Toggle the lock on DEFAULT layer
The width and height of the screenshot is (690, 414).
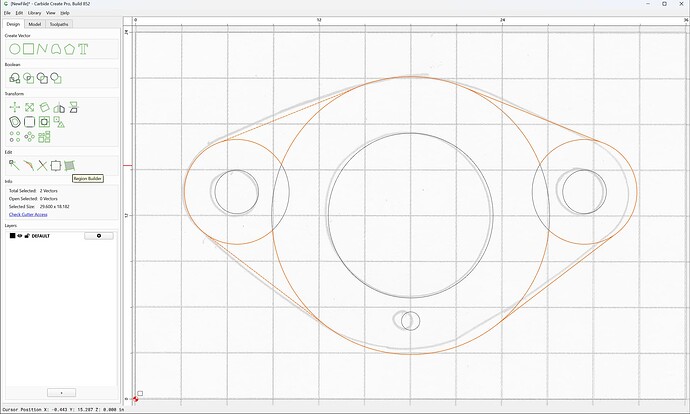[x=27, y=236]
